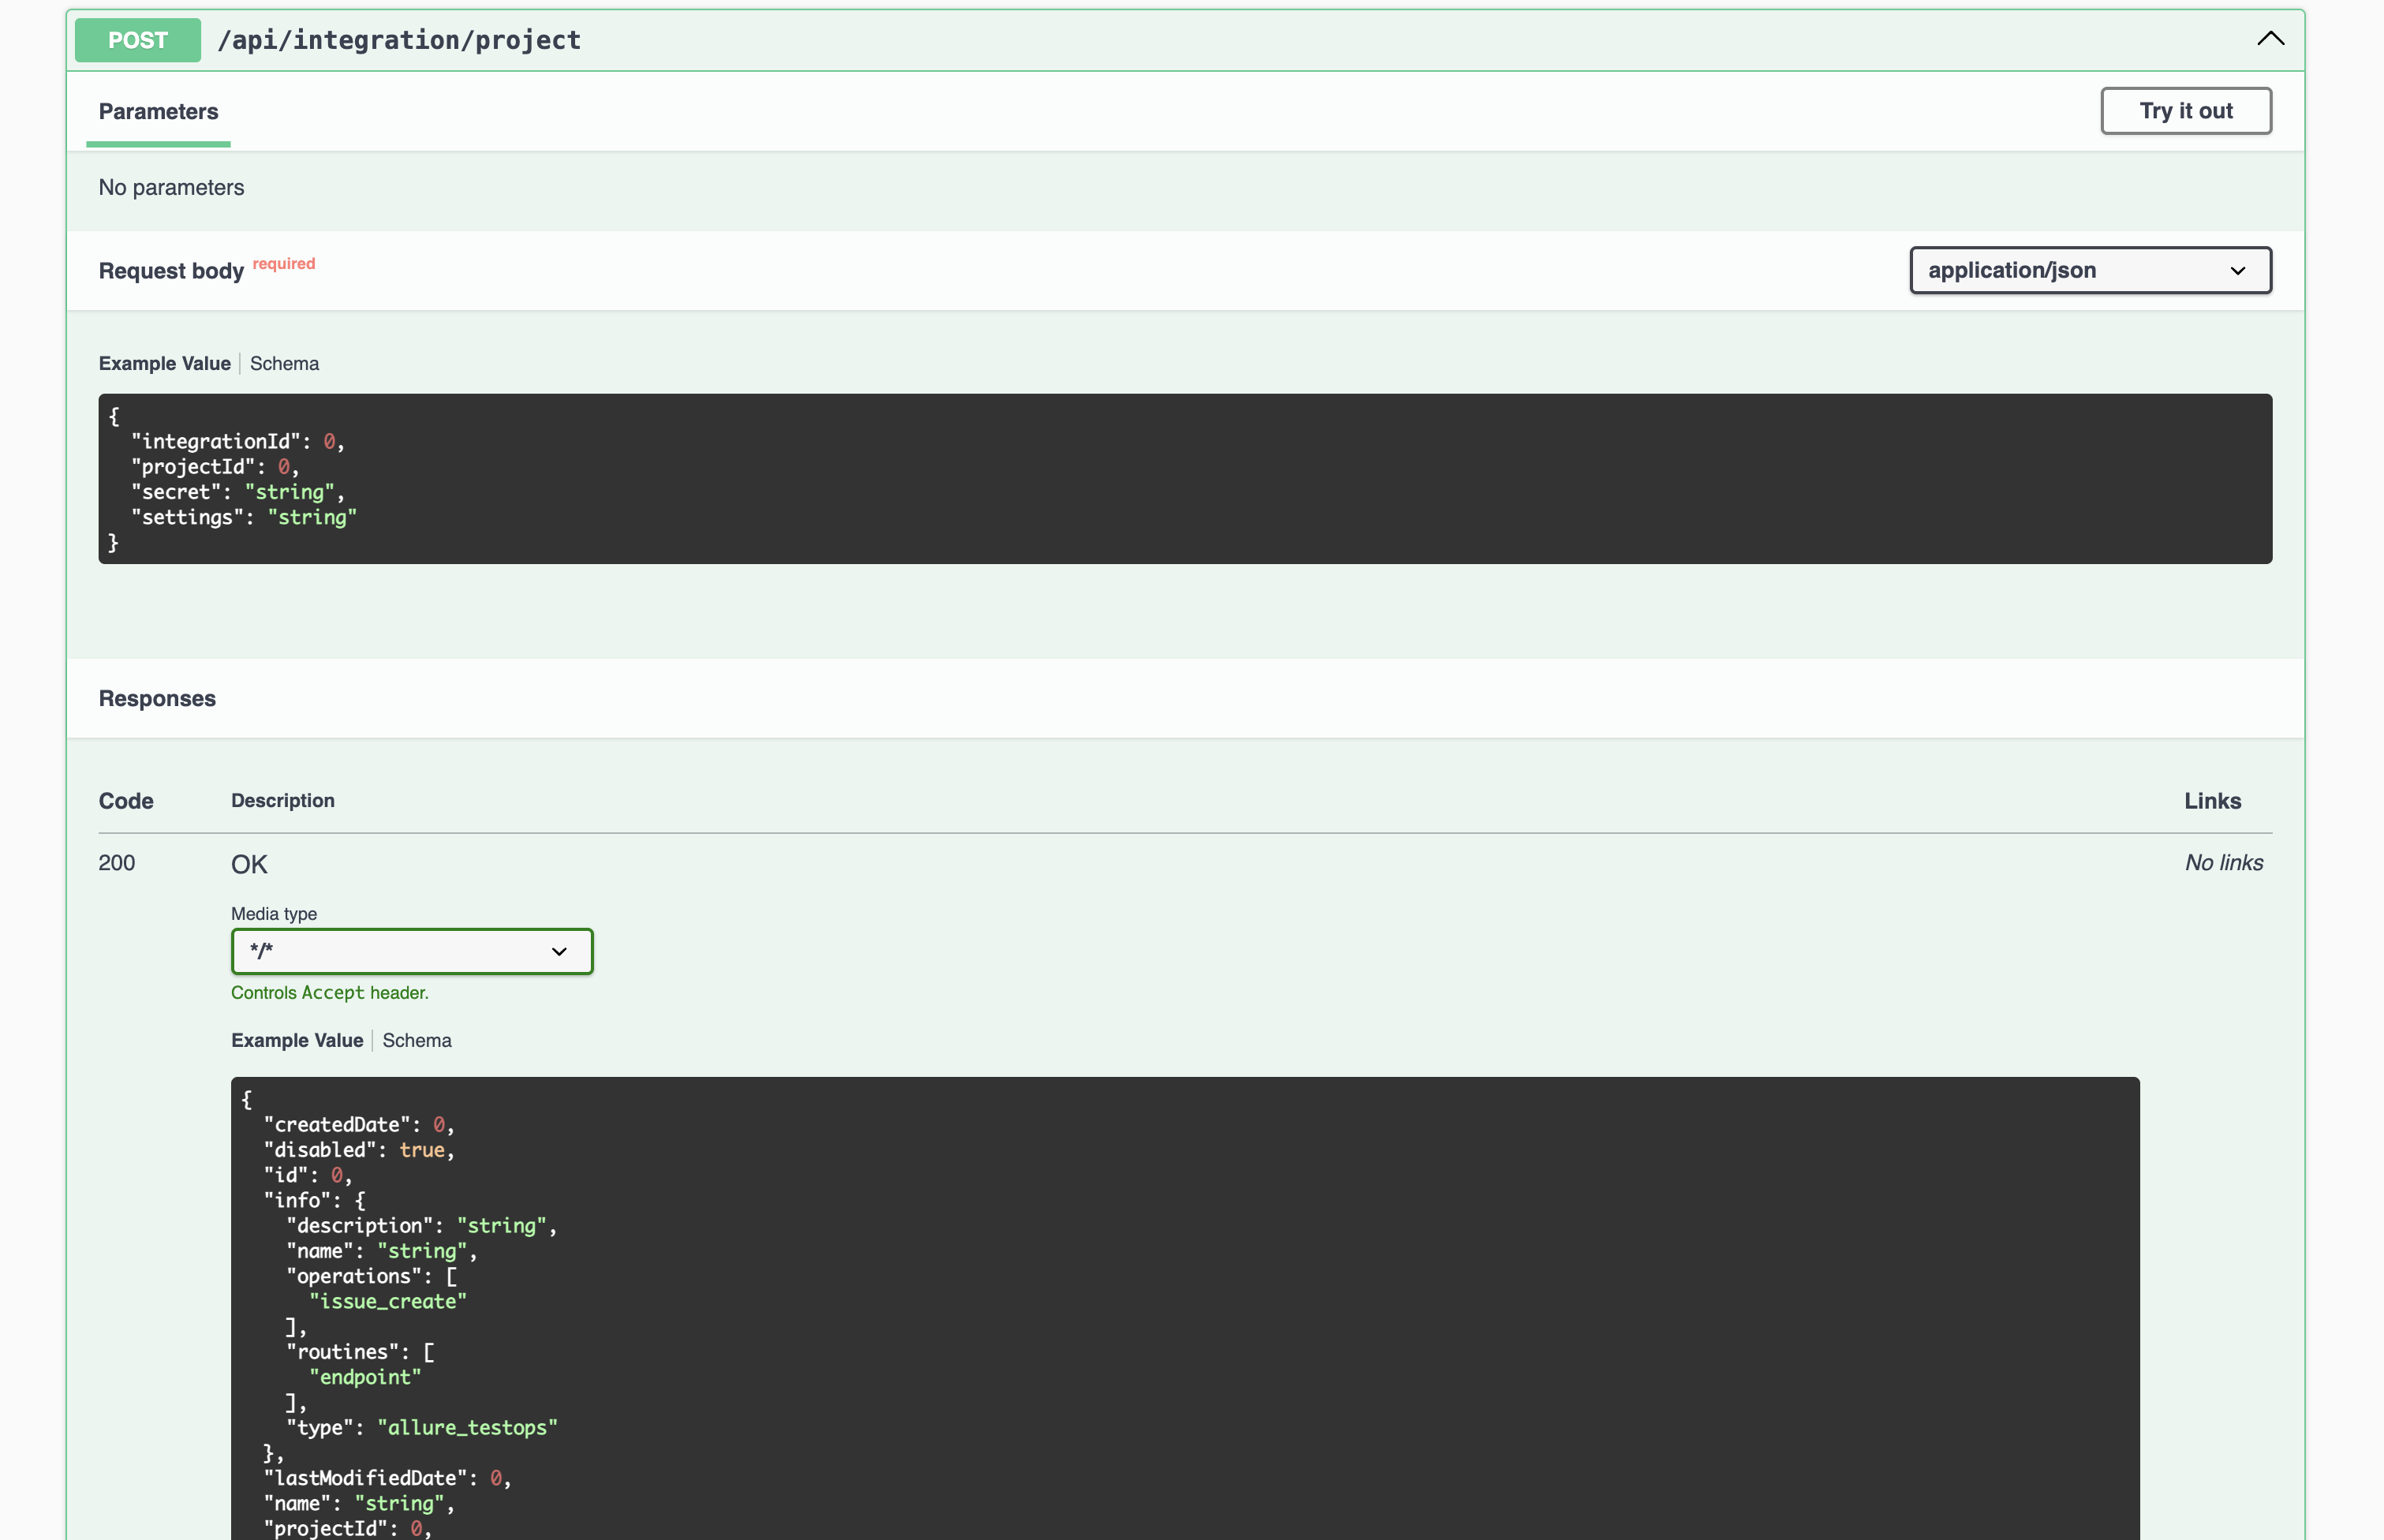Click the "No links" text
The height and width of the screenshot is (1540, 2384).
point(2224,863)
